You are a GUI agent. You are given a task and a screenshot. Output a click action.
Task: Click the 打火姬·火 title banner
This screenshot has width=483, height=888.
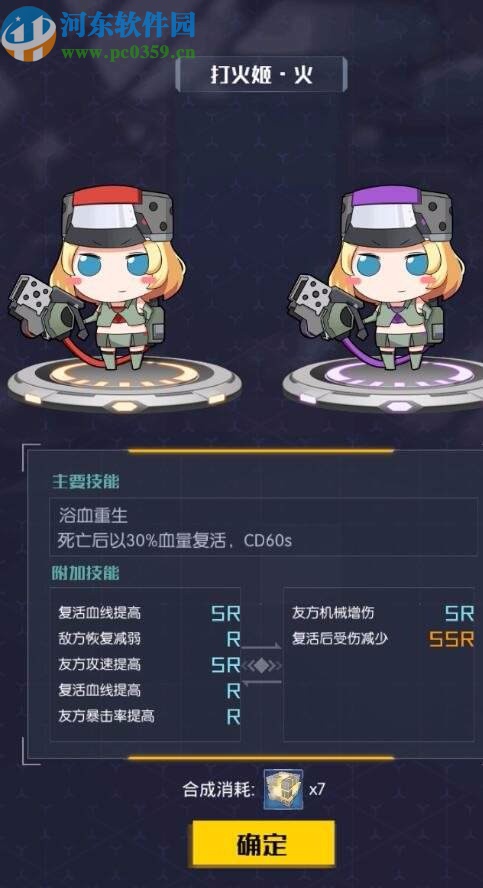point(261,74)
